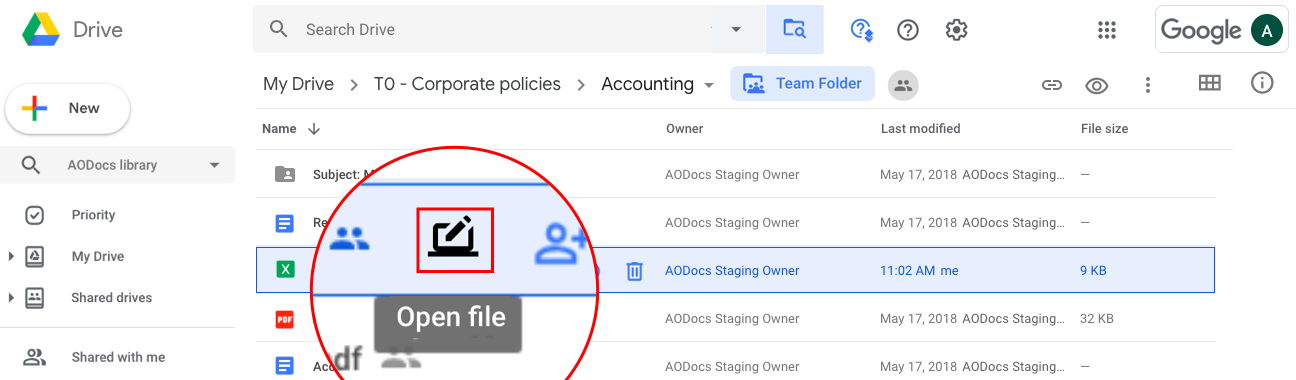Click AODocs Staging Owner in the 9 KB row
1296x380 pixels.
[732, 270]
